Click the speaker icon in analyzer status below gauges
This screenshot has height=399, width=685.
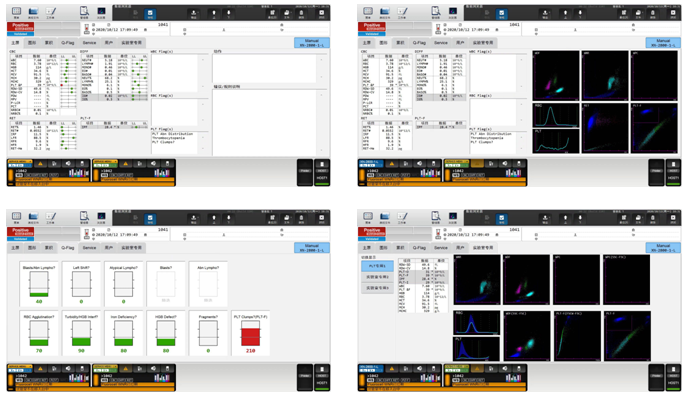pyautogui.click(x=68, y=368)
